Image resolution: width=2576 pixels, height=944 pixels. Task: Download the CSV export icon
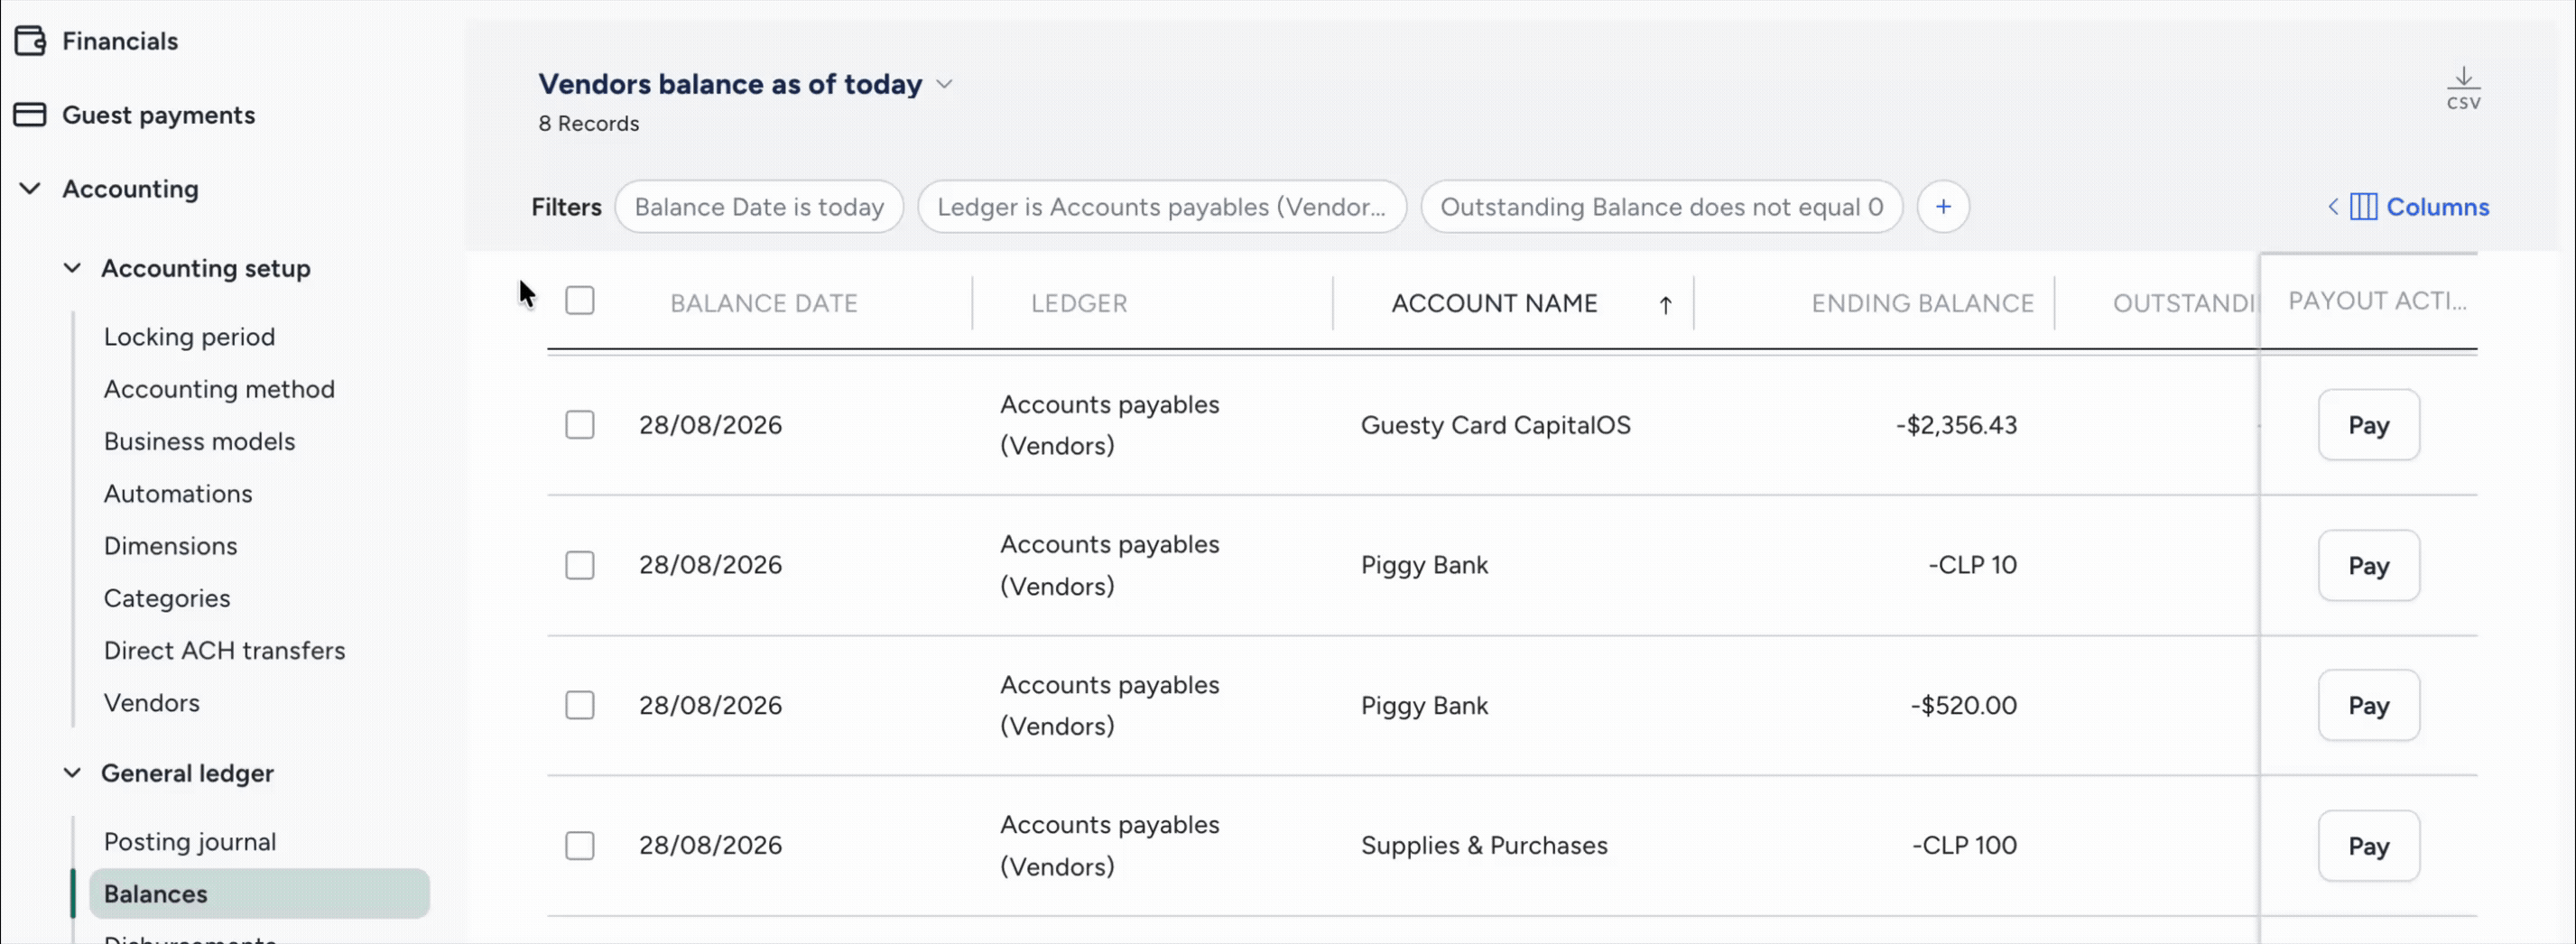tap(2463, 88)
